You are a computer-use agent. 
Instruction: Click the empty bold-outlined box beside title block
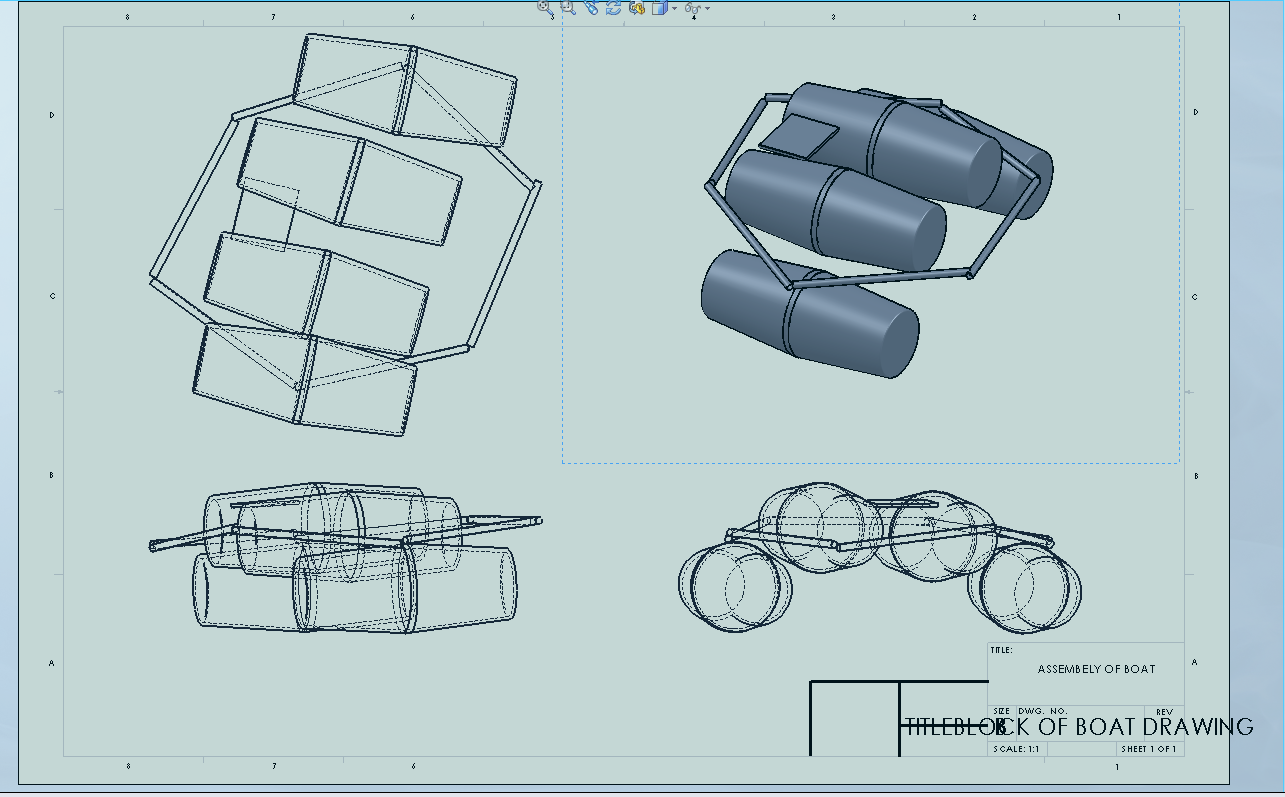[x=854, y=718]
